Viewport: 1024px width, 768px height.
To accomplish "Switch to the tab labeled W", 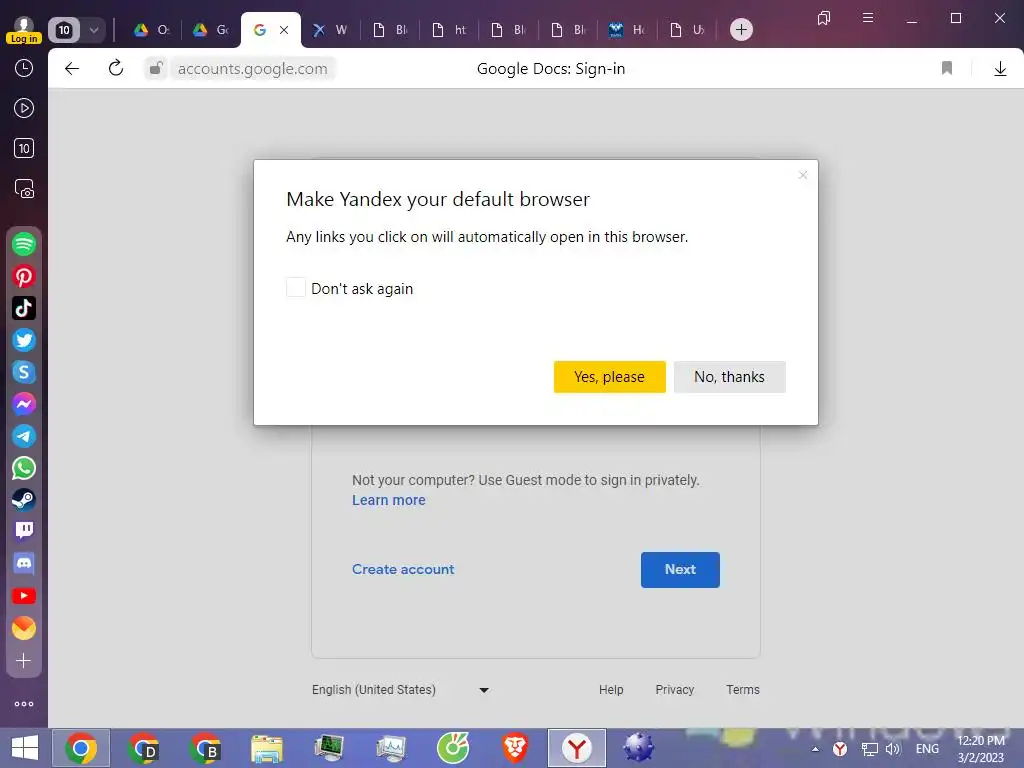I will click(330, 30).
